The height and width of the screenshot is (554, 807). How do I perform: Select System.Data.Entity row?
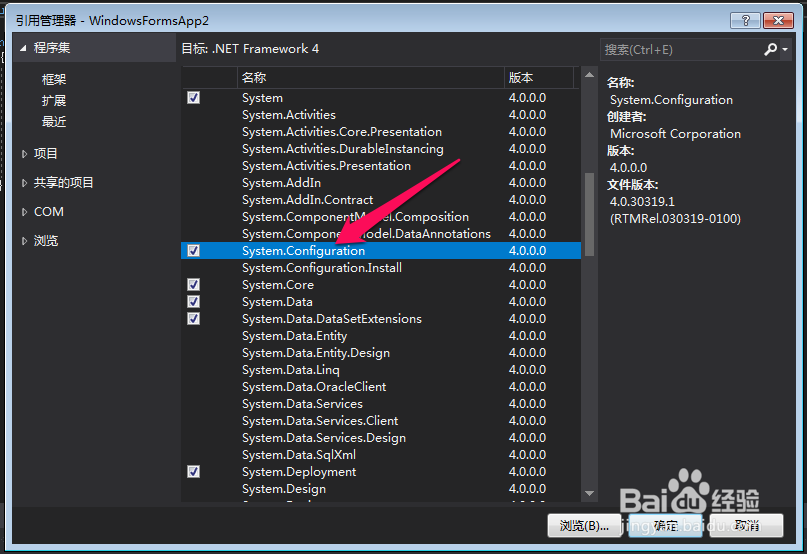381,336
